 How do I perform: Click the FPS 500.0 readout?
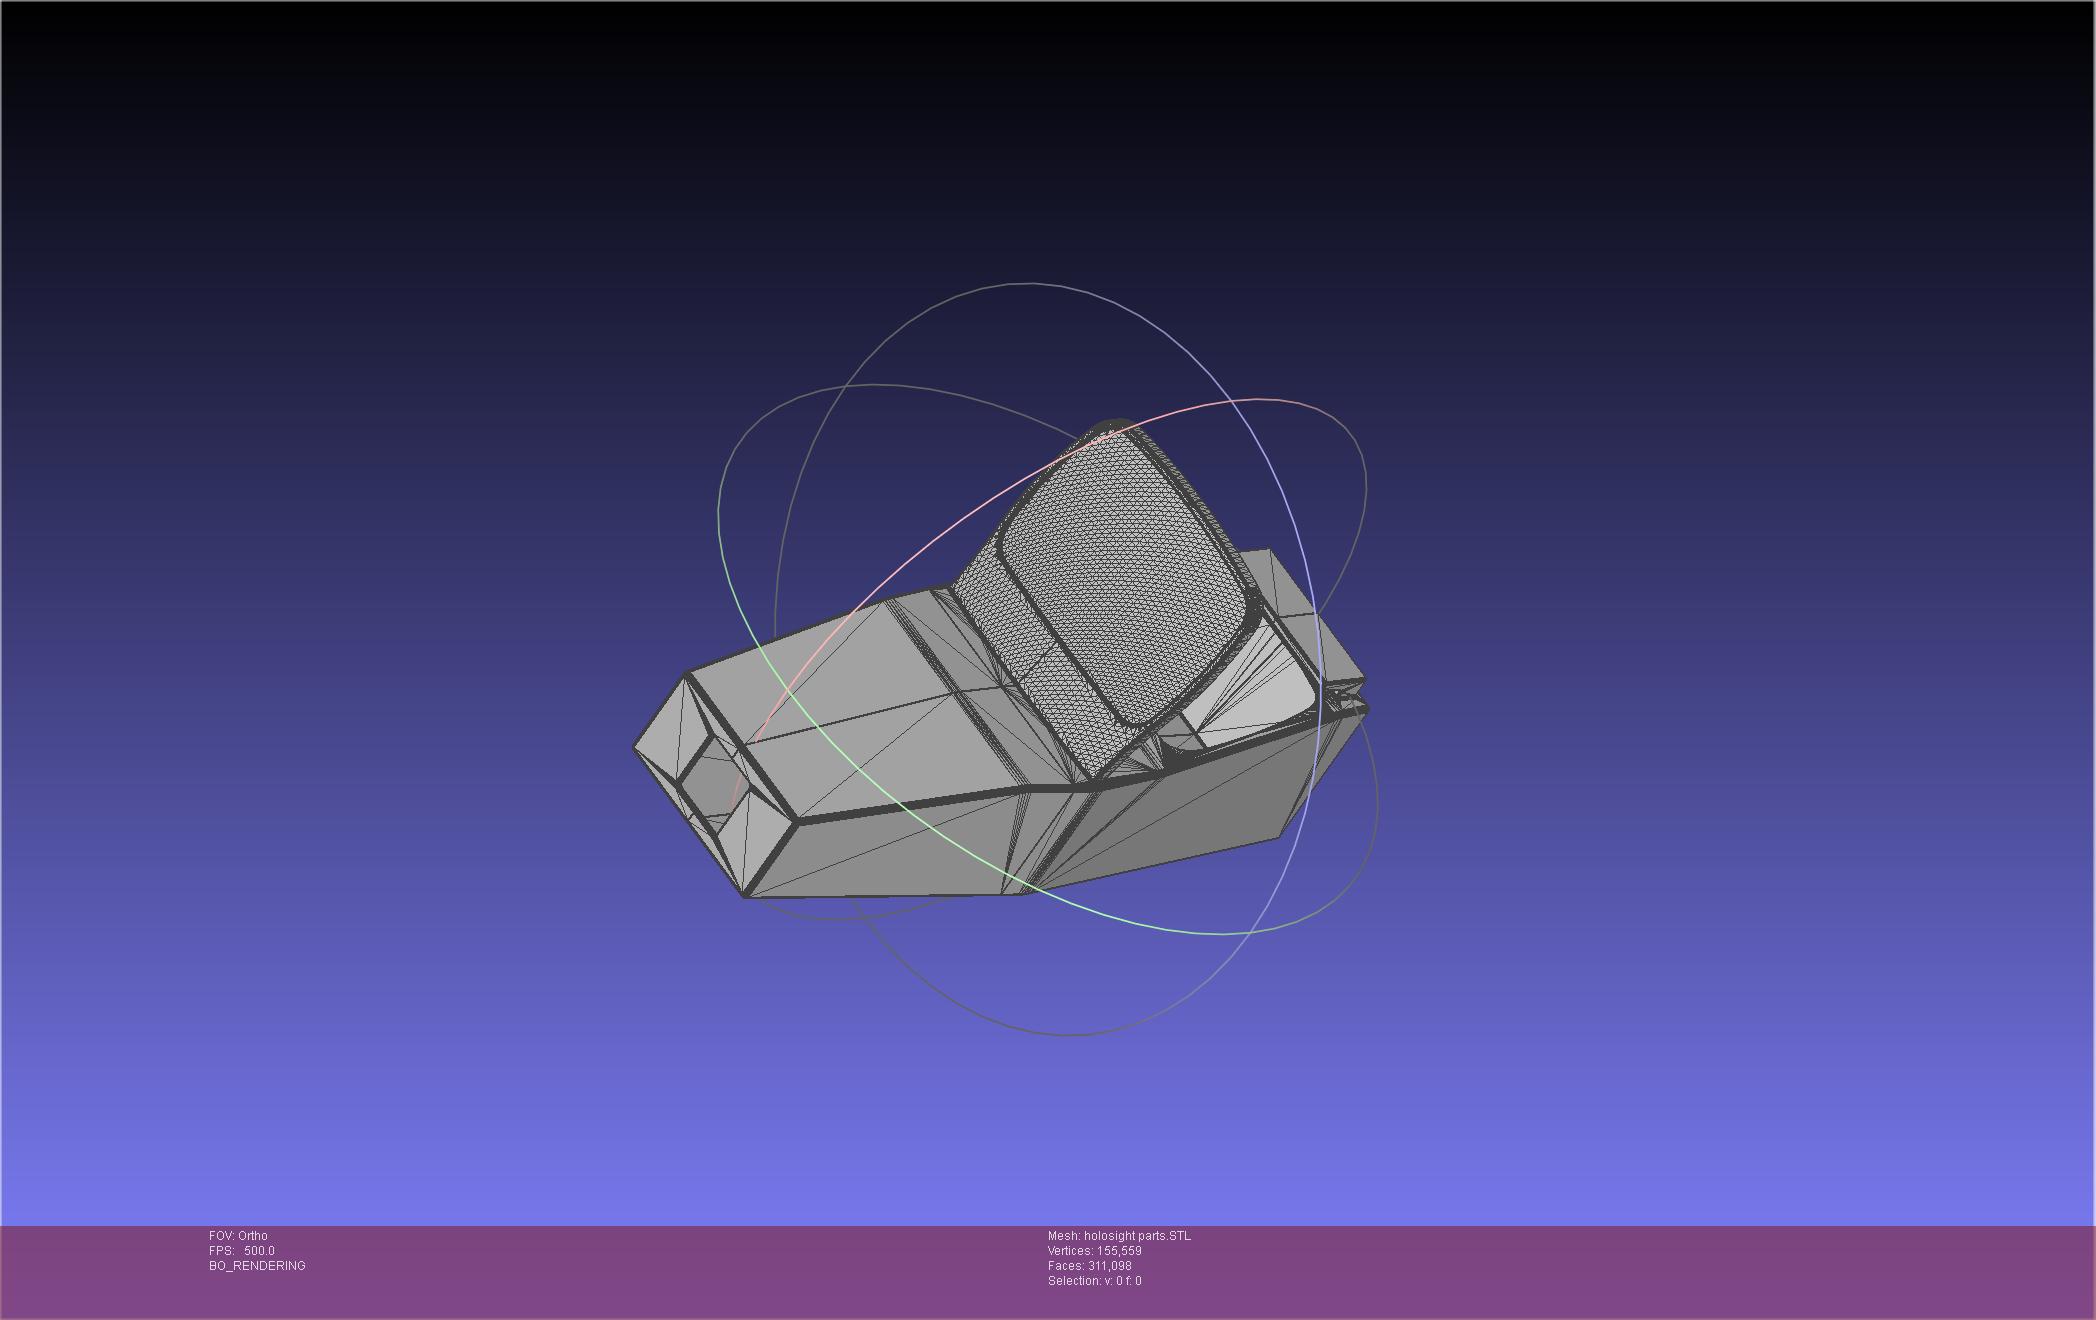tap(242, 1251)
